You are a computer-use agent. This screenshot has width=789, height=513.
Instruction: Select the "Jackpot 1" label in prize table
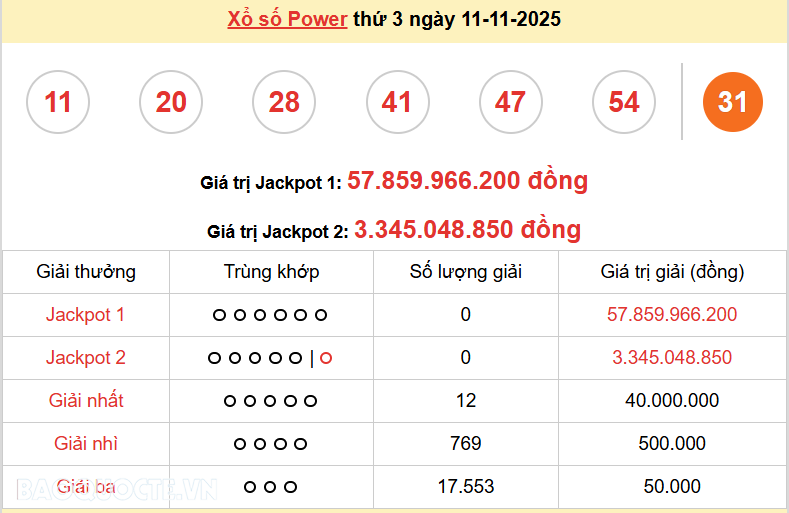pos(86,315)
